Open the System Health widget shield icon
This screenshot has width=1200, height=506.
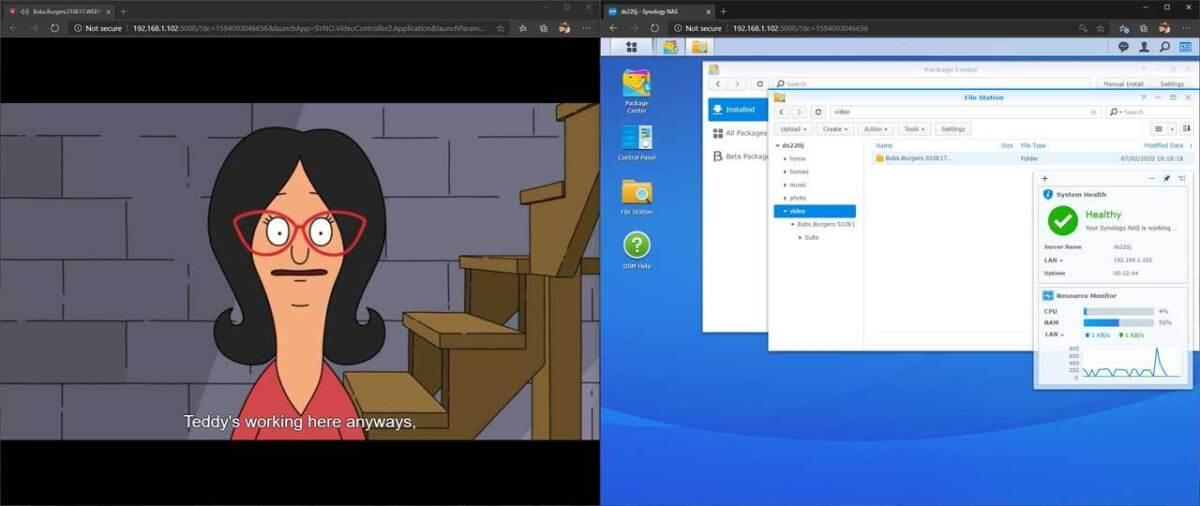coord(1048,195)
